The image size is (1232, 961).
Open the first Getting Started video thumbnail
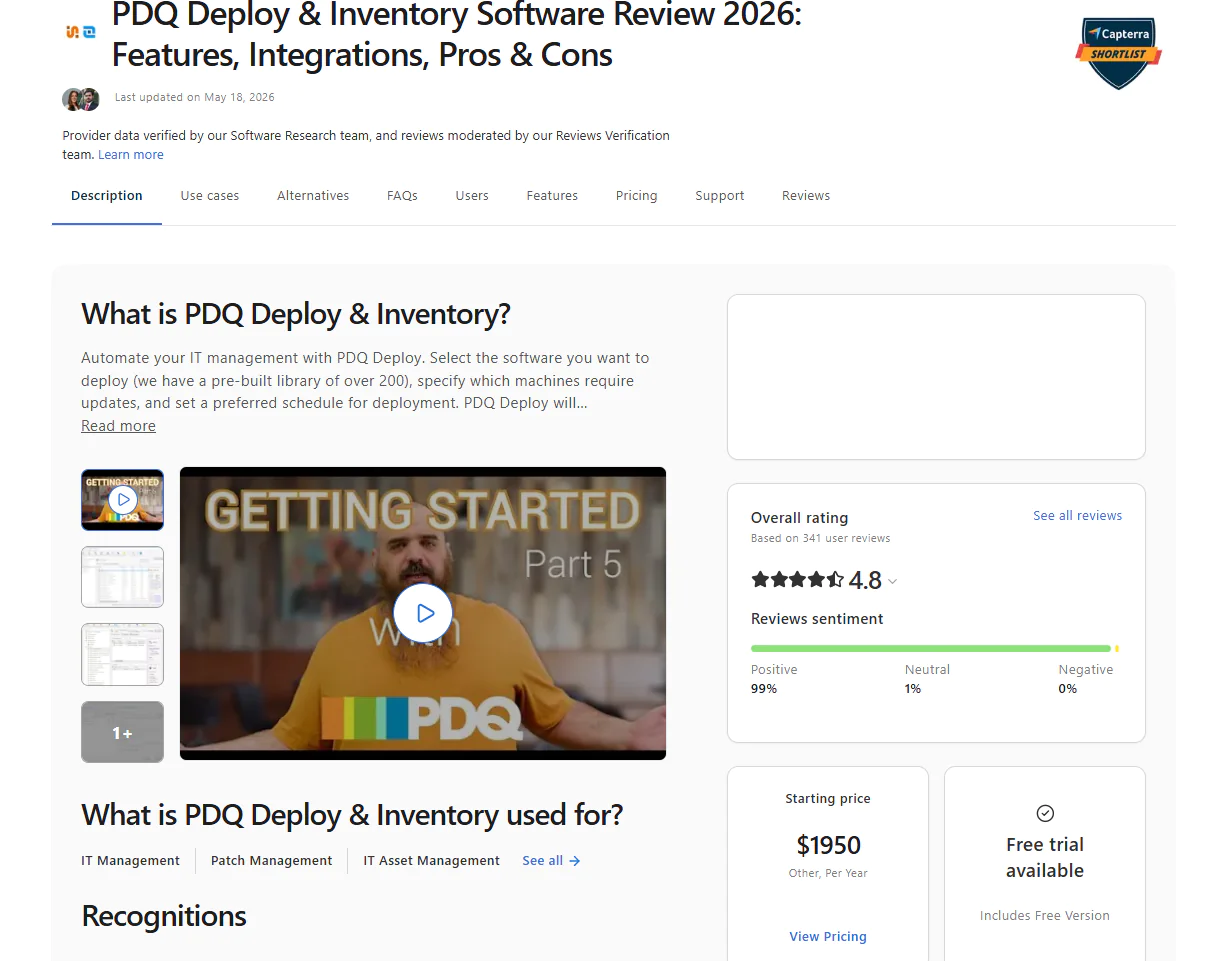(x=122, y=499)
